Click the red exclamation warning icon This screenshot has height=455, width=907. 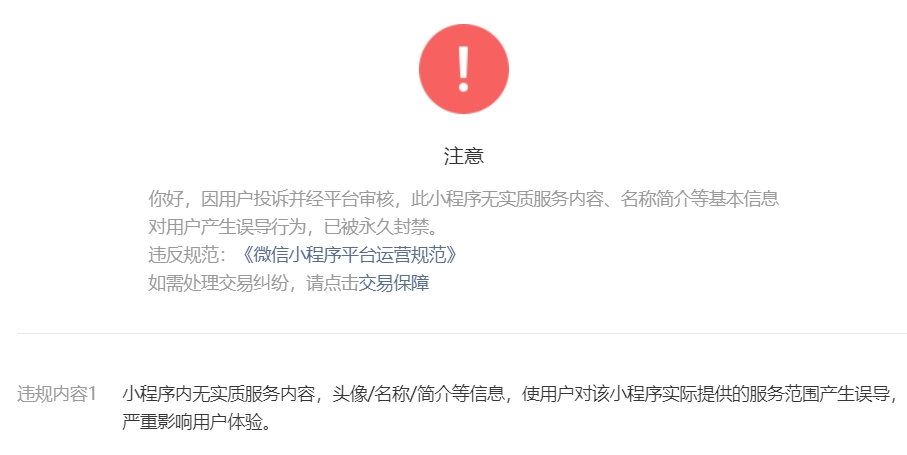pyautogui.click(x=464, y=69)
